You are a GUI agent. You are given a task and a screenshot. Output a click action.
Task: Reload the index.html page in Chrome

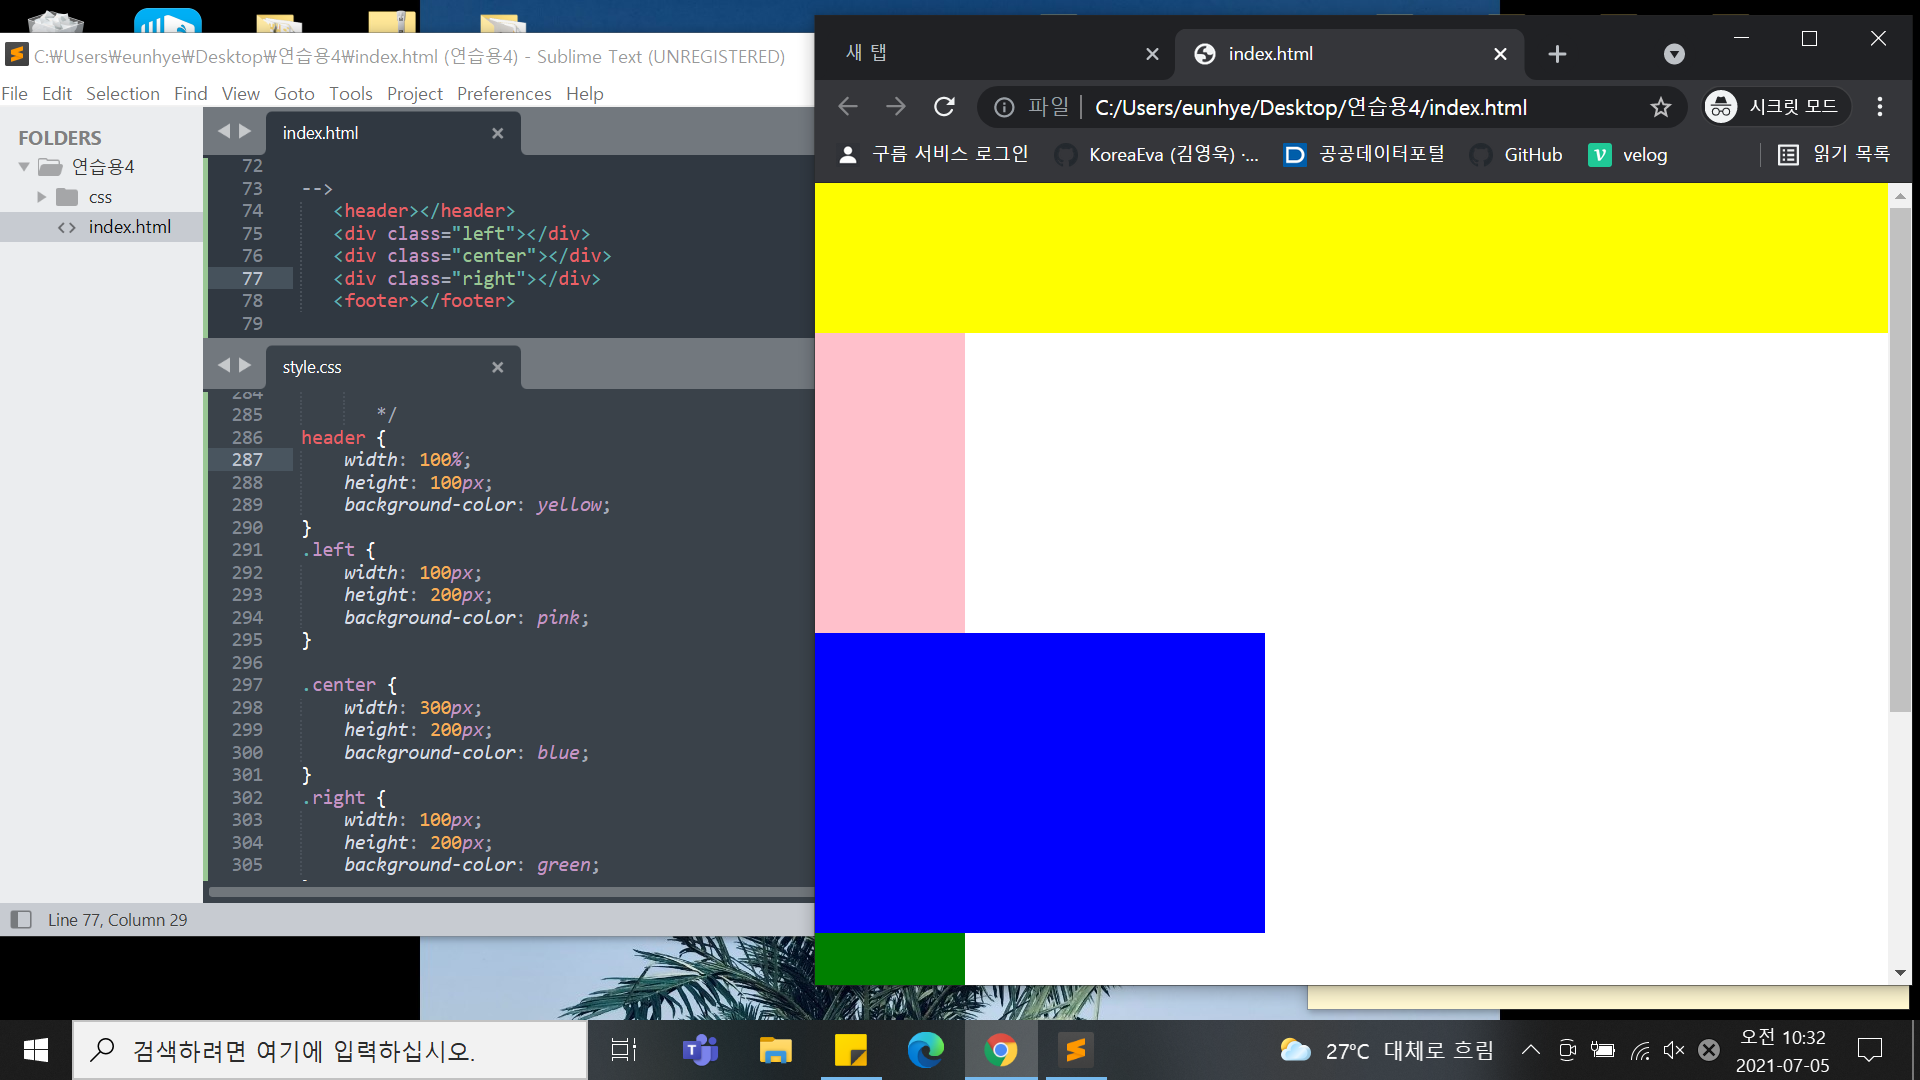(944, 107)
